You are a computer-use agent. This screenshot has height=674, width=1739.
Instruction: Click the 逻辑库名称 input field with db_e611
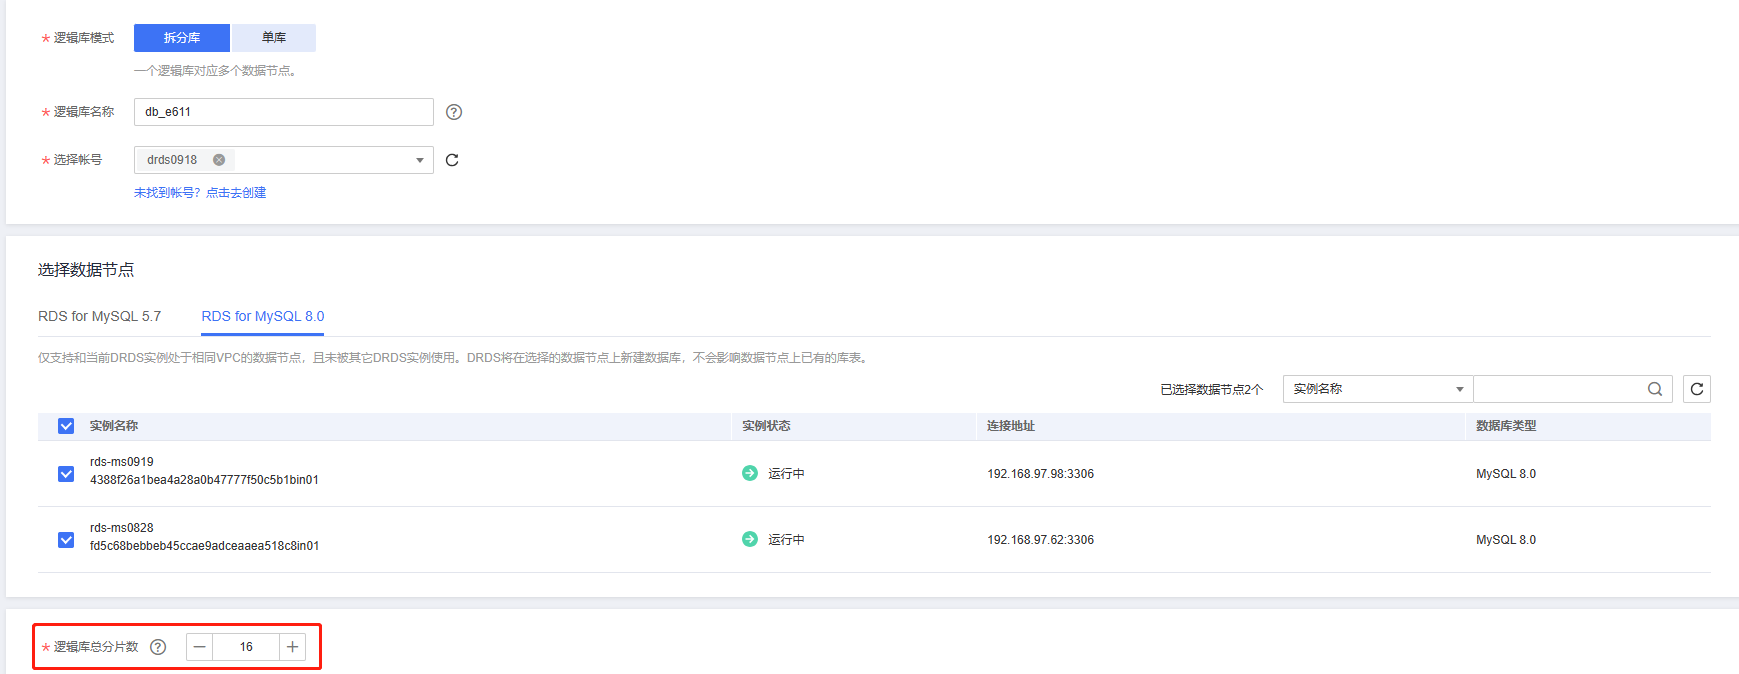pos(284,112)
